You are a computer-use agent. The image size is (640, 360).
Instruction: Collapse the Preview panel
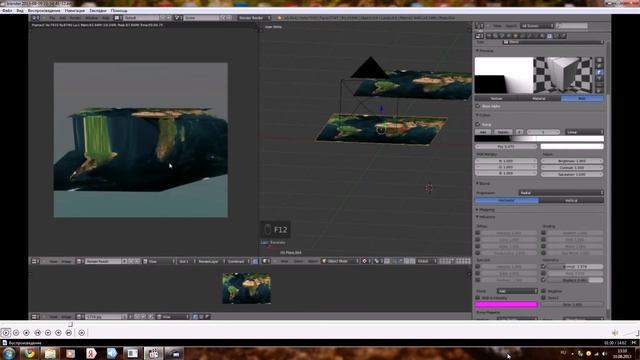(x=477, y=51)
